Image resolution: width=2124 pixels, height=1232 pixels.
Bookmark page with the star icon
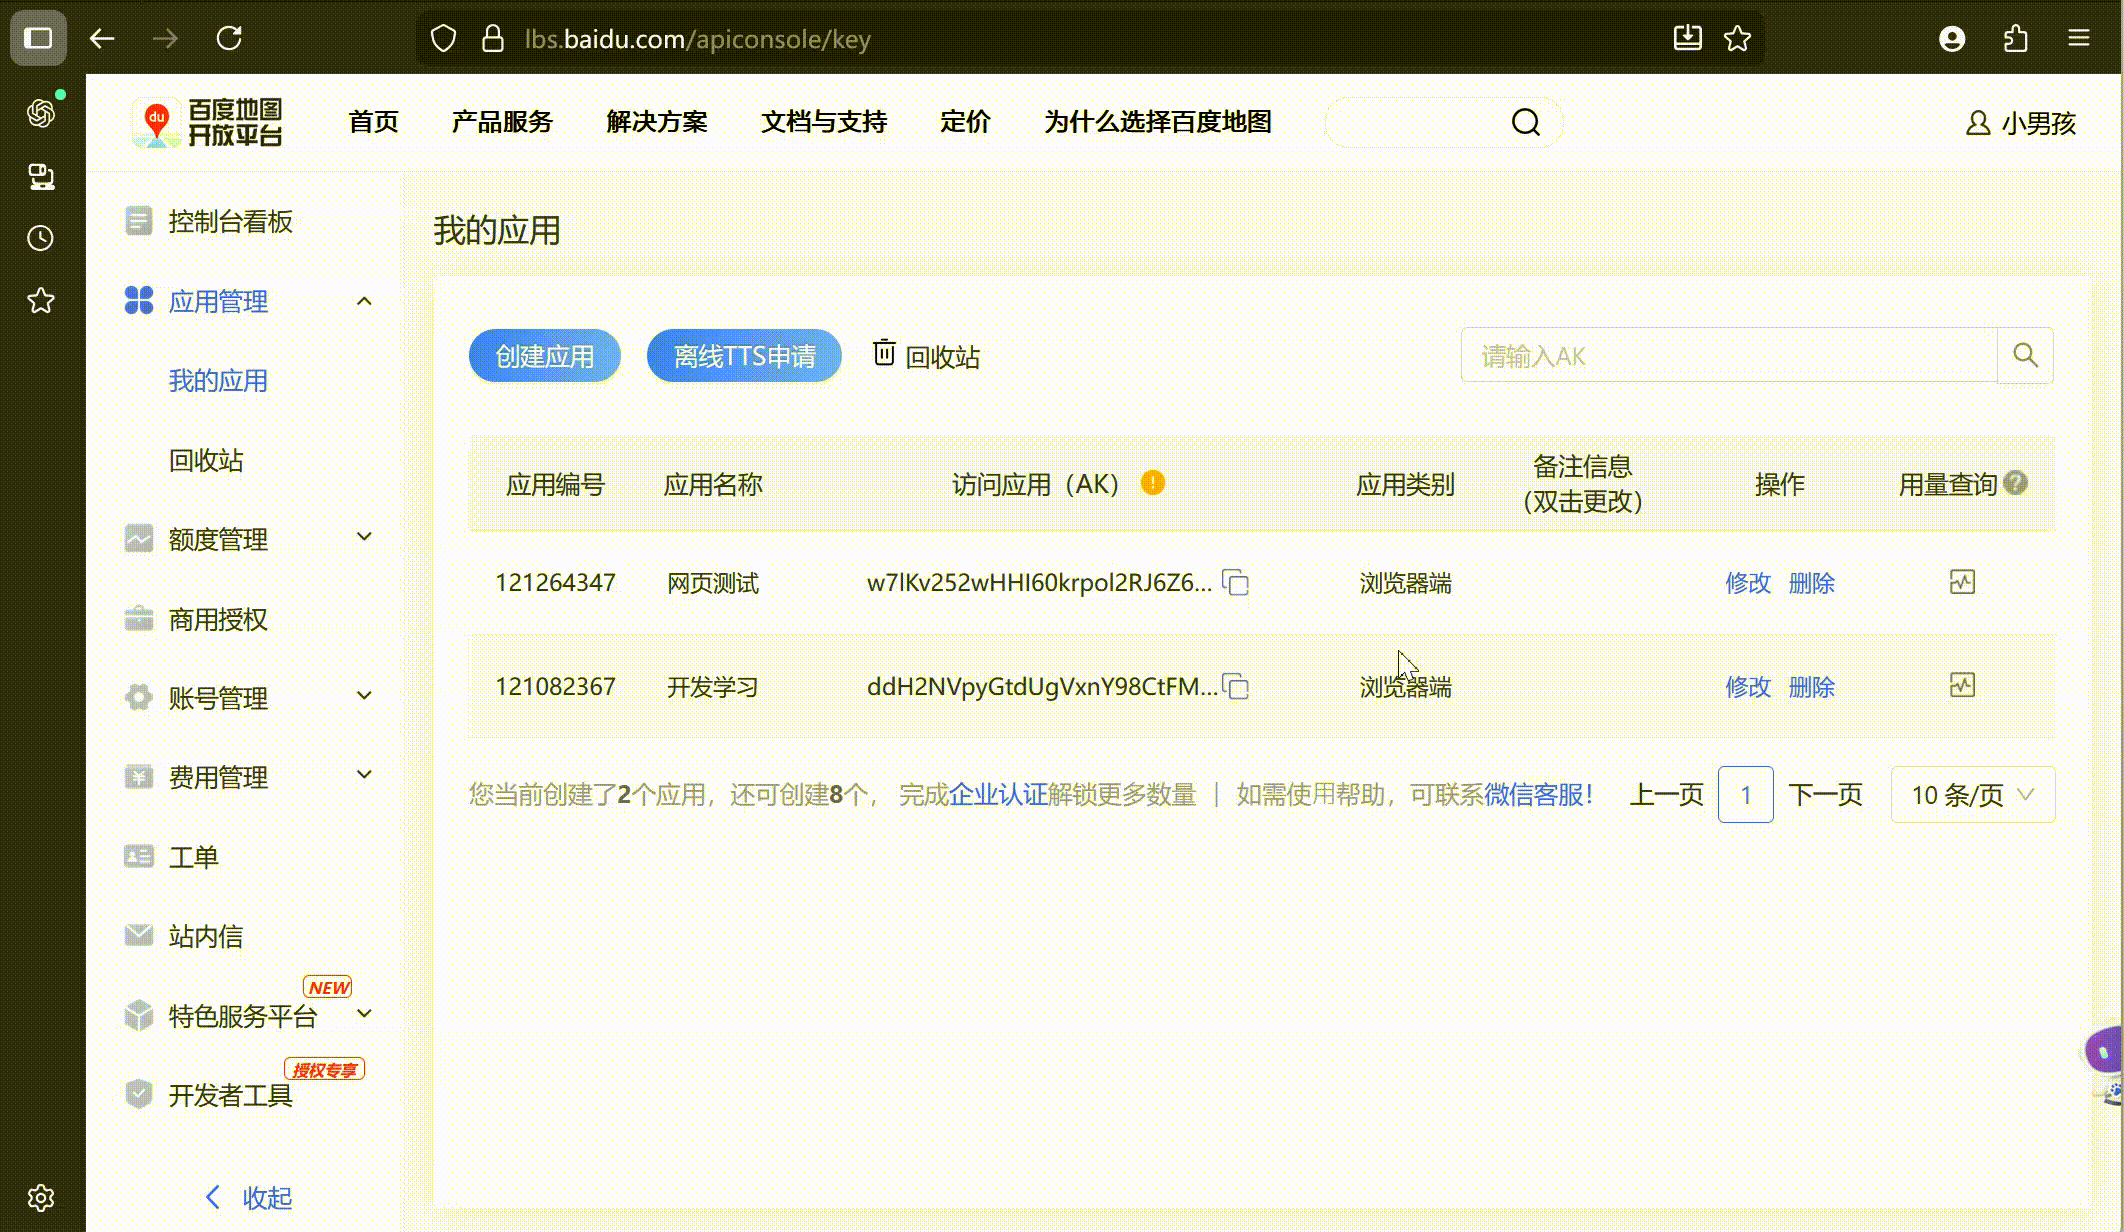click(1738, 39)
